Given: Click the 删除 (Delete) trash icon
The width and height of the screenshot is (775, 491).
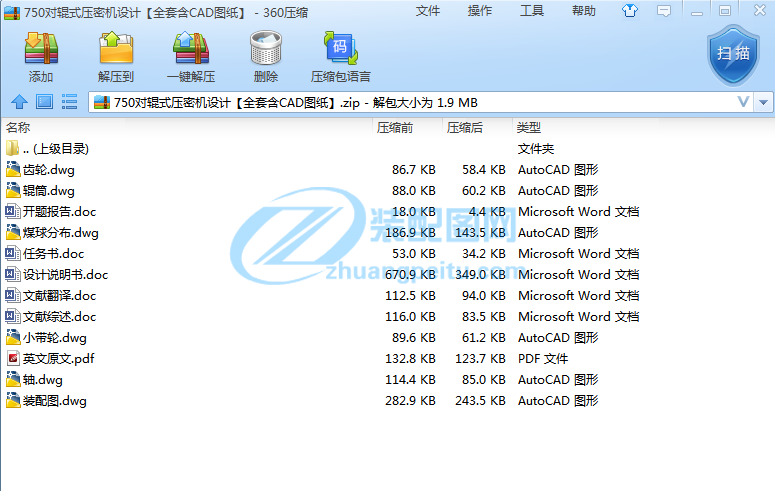Looking at the screenshot, I should pyautogui.click(x=266, y=56).
